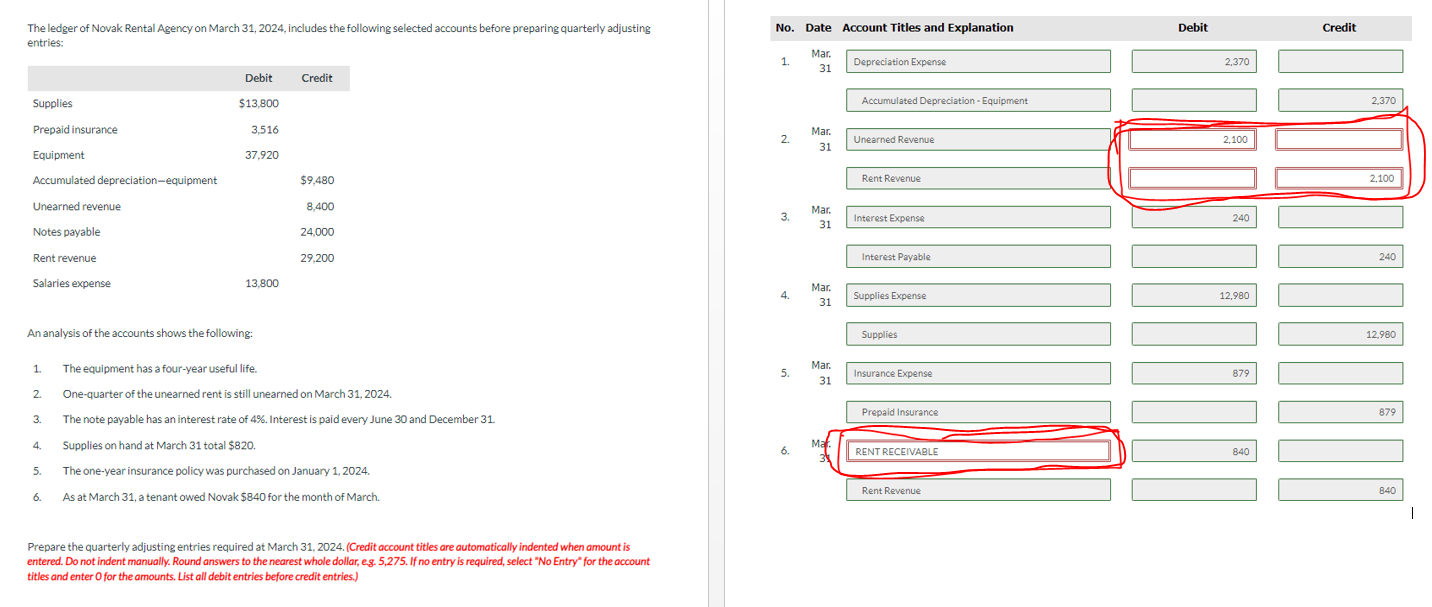Image resolution: width=1432 pixels, height=607 pixels.
Task: Click the ledger amount 3,516
Action: tap(265, 129)
